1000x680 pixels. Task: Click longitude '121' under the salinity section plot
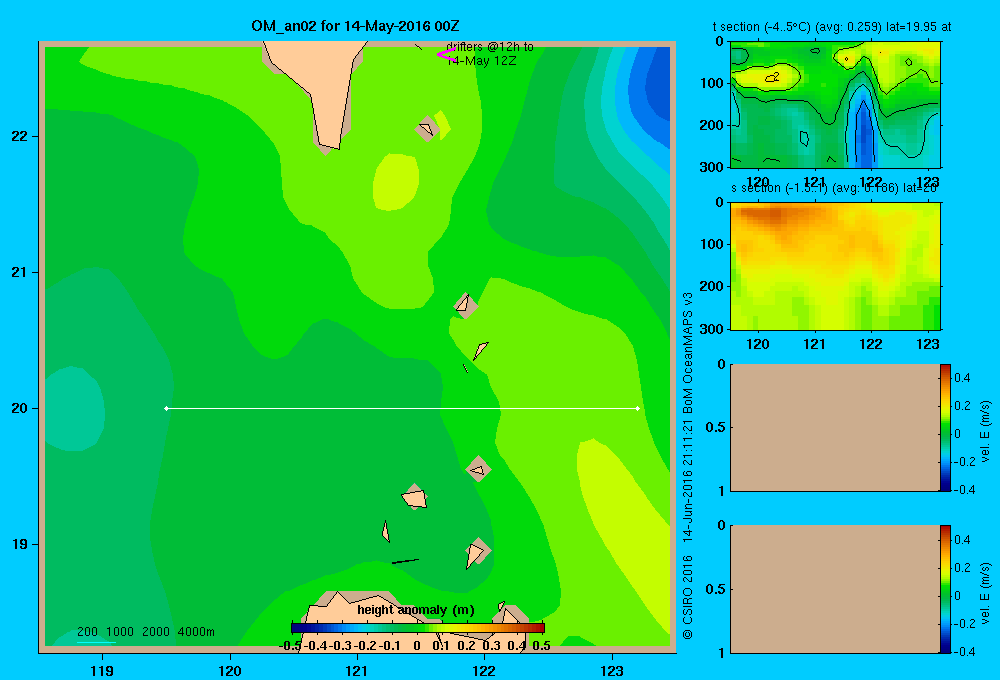814,344
